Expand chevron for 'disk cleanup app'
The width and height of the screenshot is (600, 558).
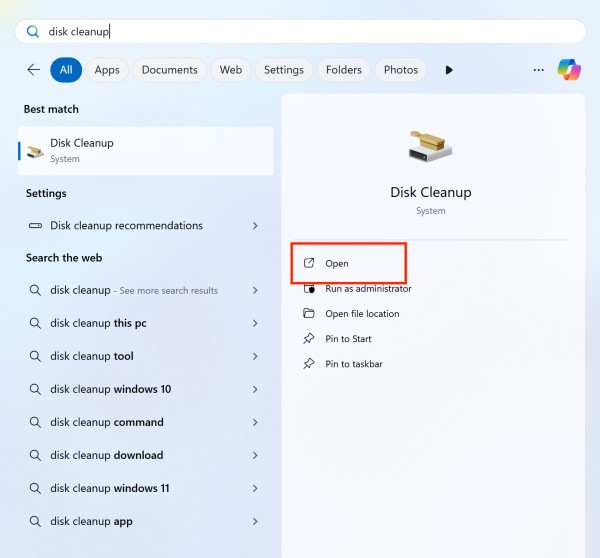coord(255,521)
